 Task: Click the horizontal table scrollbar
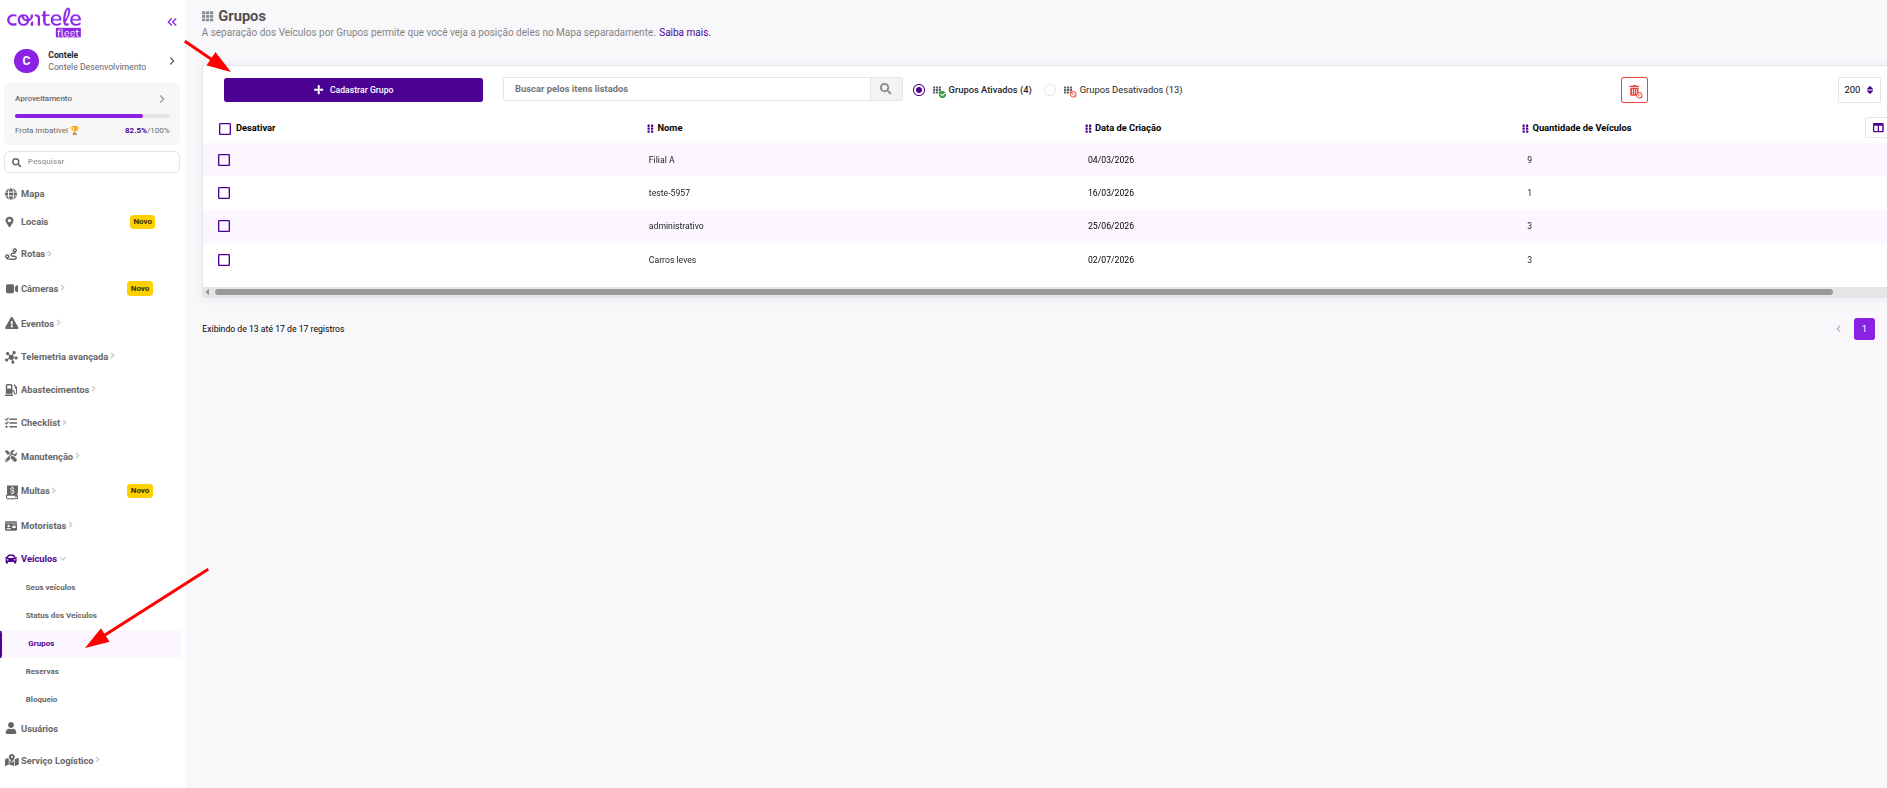coord(1024,292)
